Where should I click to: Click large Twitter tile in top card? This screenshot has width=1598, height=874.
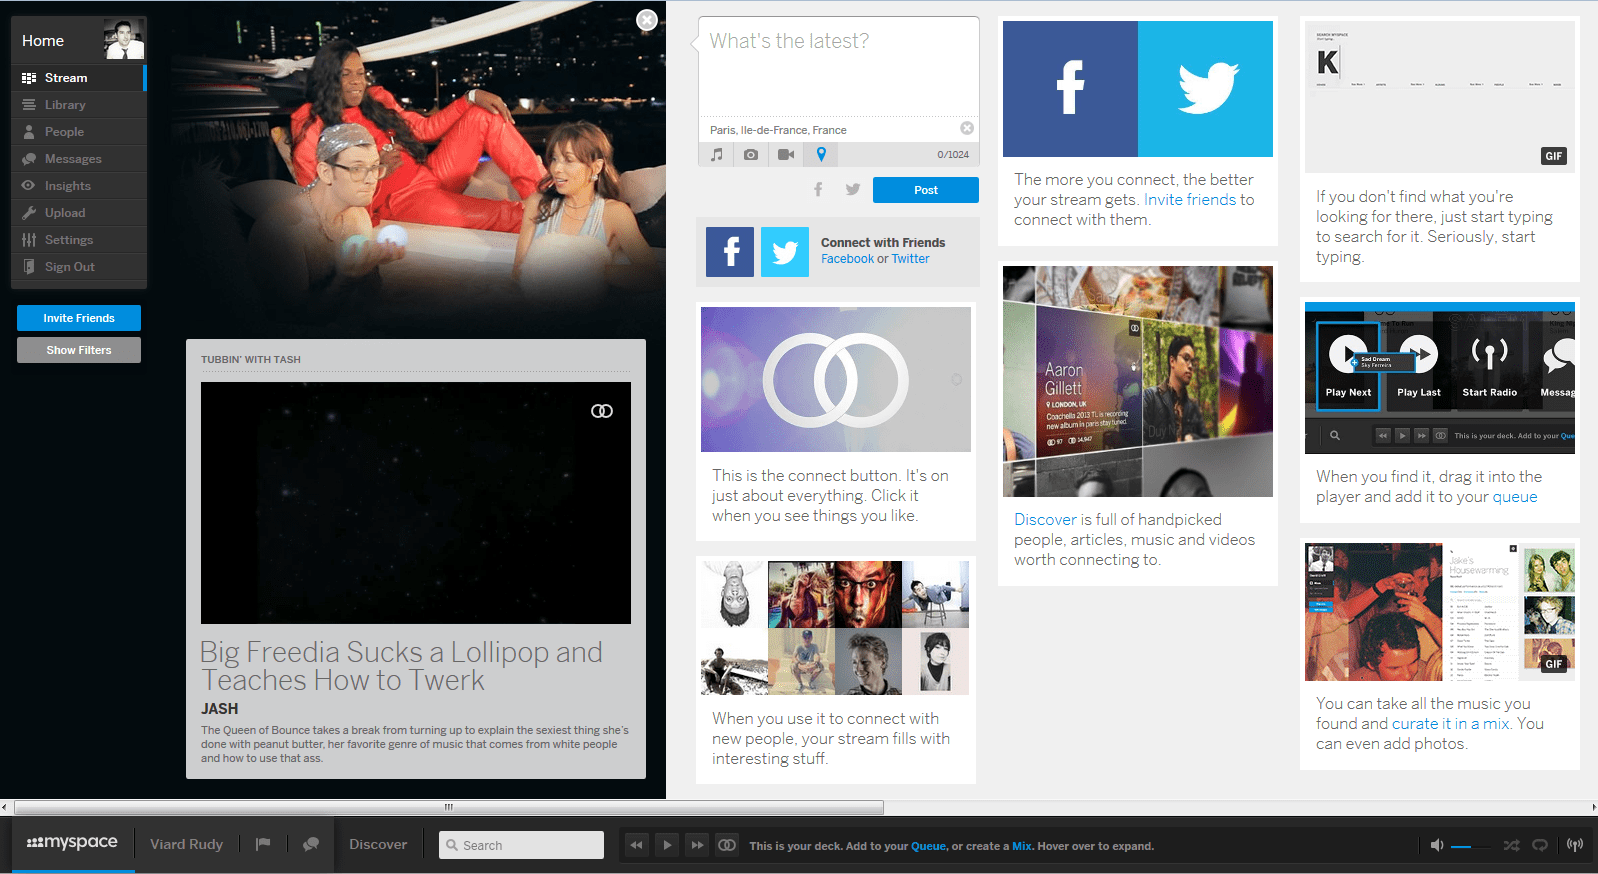(1205, 89)
